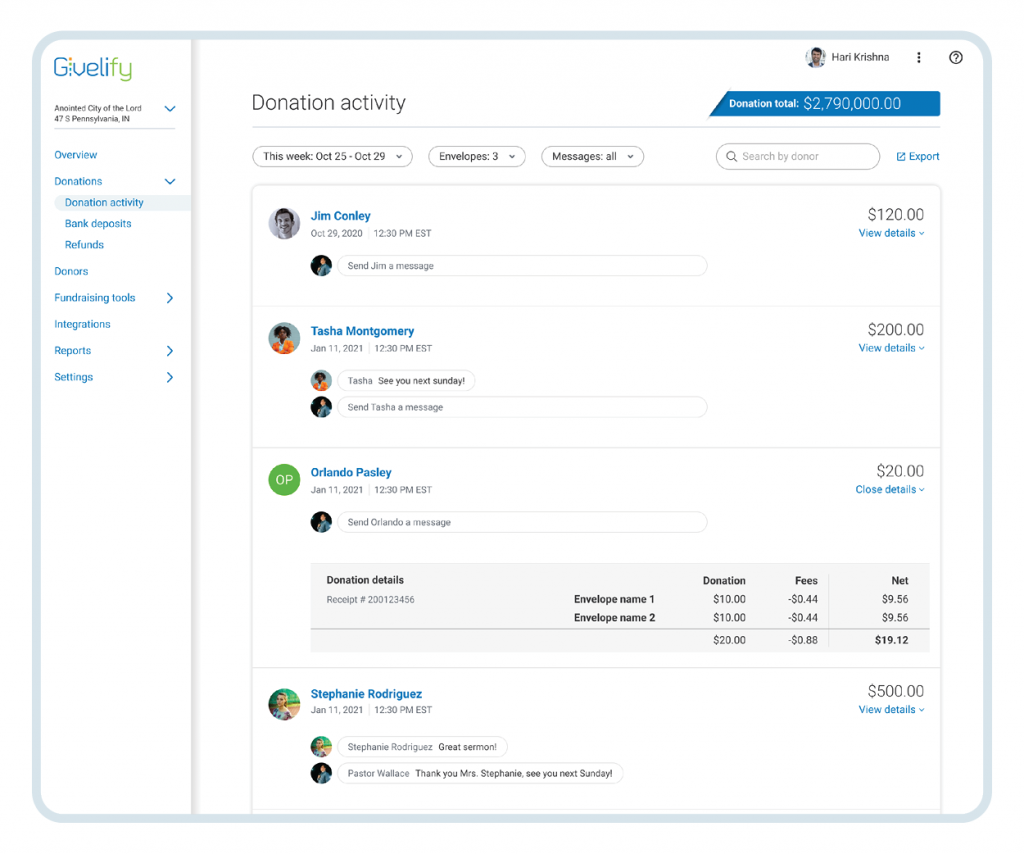
Task: Click the Search by donor field
Action: tap(797, 157)
